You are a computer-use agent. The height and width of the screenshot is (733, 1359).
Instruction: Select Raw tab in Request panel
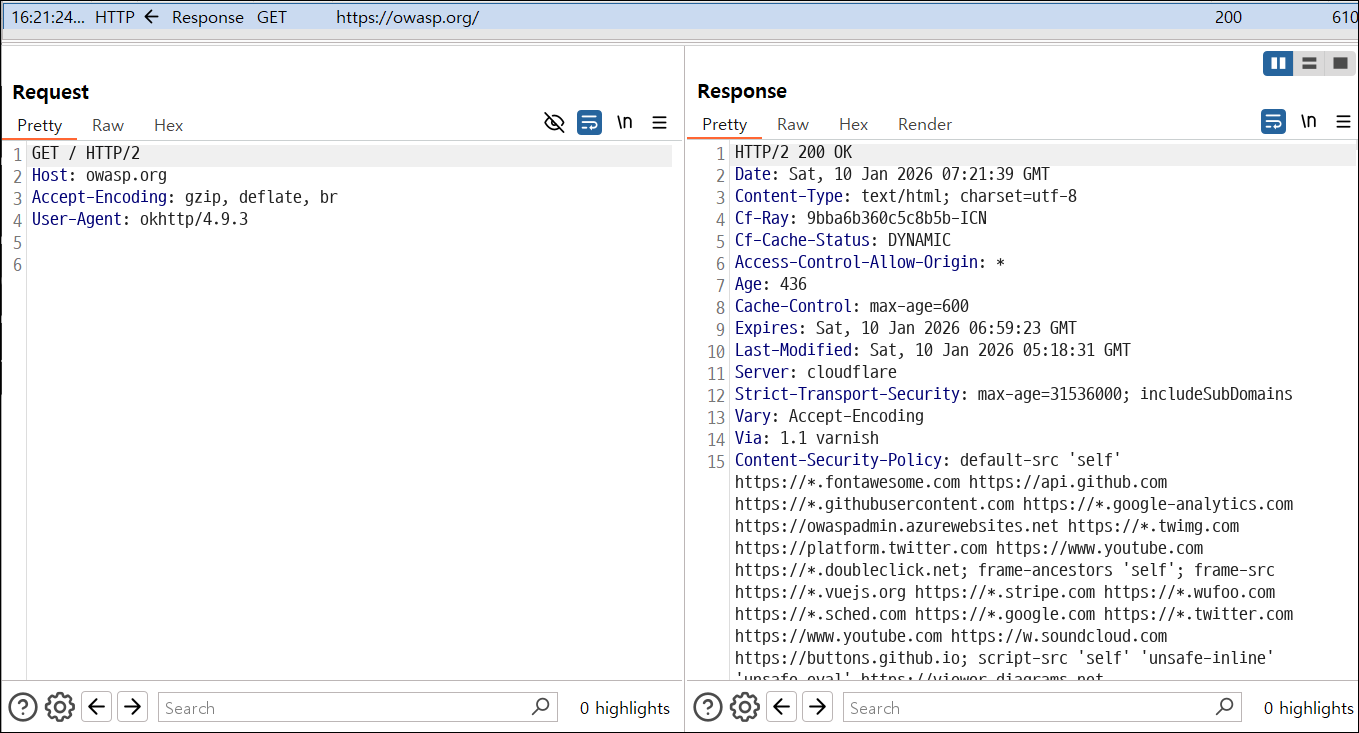click(108, 125)
